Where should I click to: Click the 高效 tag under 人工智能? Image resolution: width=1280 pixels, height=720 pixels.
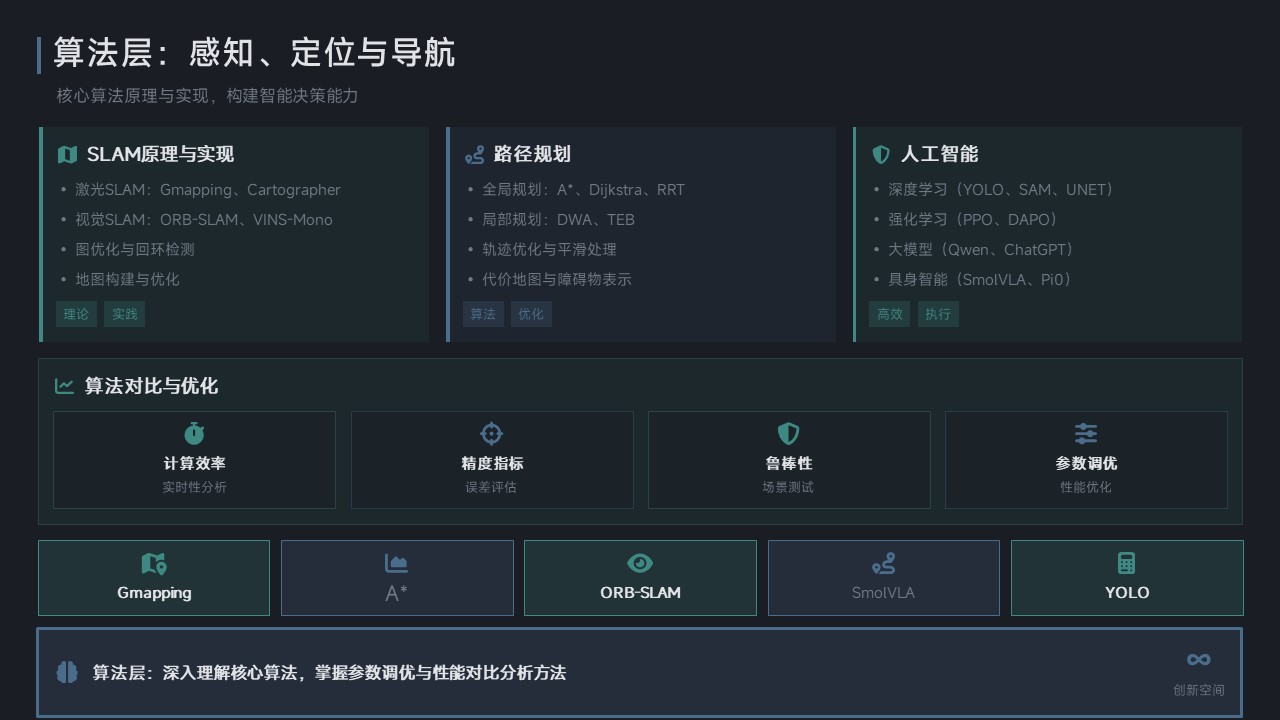pyautogui.click(x=889, y=314)
